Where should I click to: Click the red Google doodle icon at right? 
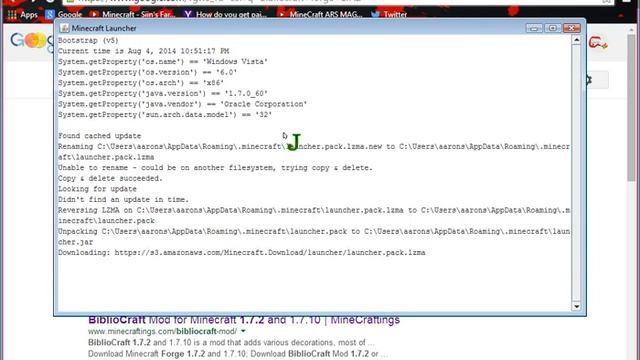(x=598, y=42)
